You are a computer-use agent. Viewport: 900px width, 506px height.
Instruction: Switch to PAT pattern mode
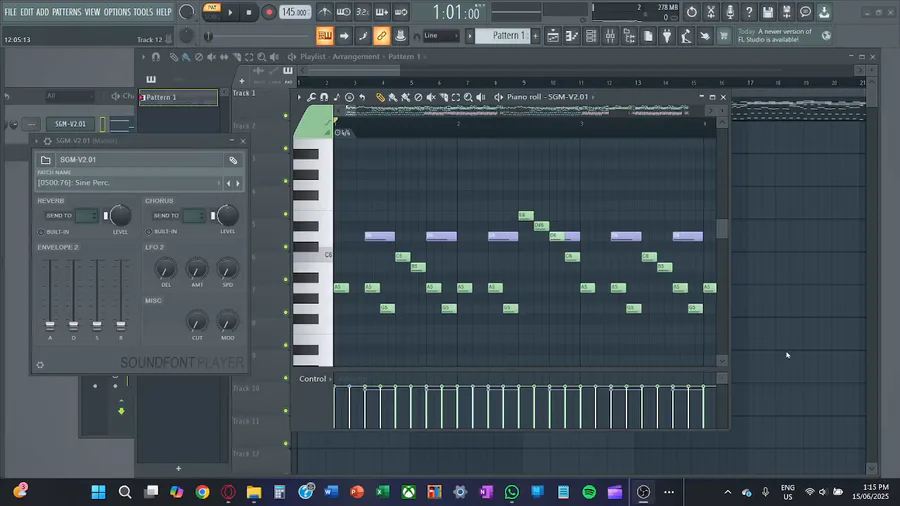tap(212, 7)
